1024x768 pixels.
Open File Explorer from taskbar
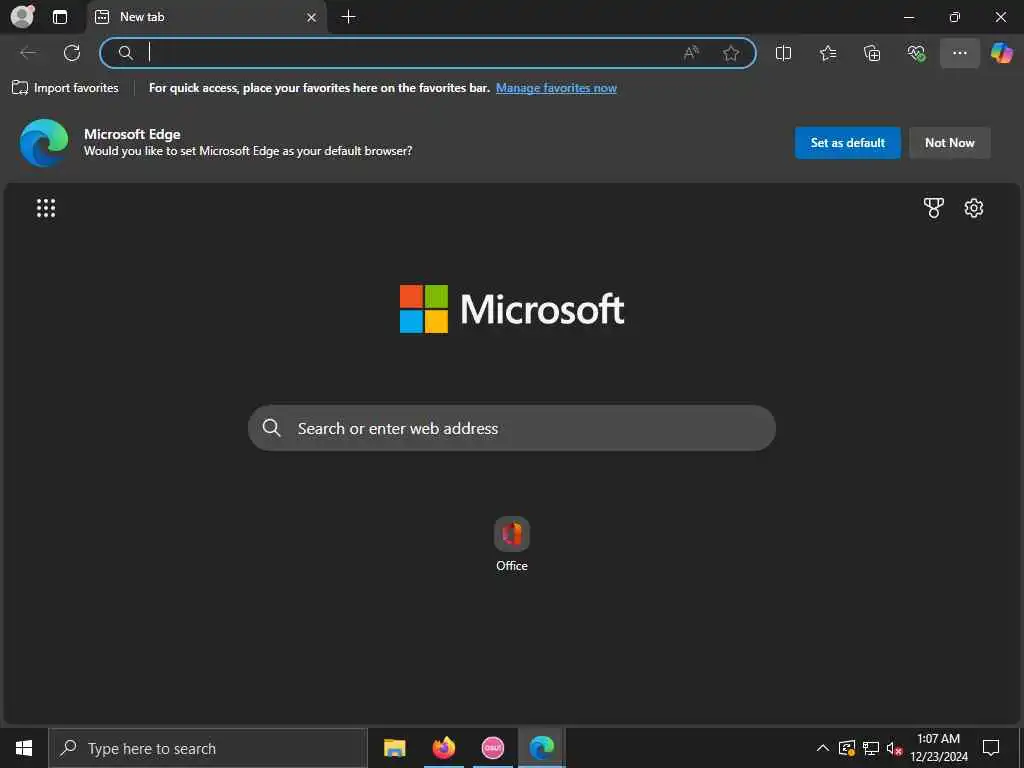pyautogui.click(x=394, y=748)
